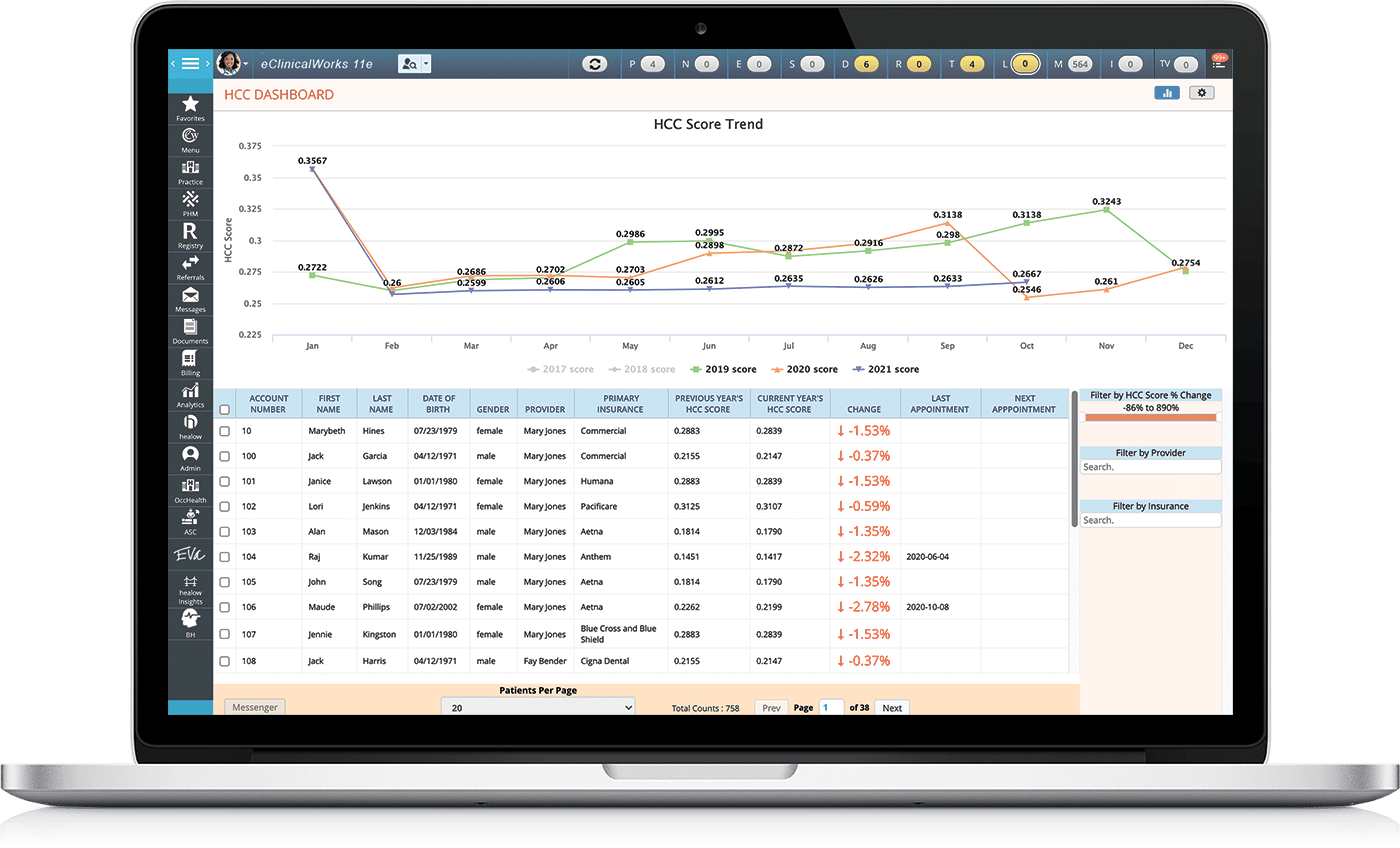Open Favorites in the sidebar
This screenshot has height=848, width=1400.
click(190, 108)
